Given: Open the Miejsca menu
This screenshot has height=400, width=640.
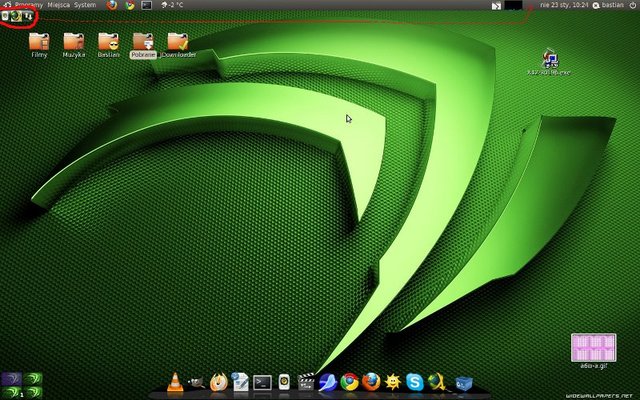Looking at the screenshot, I should pyautogui.click(x=58, y=5).
